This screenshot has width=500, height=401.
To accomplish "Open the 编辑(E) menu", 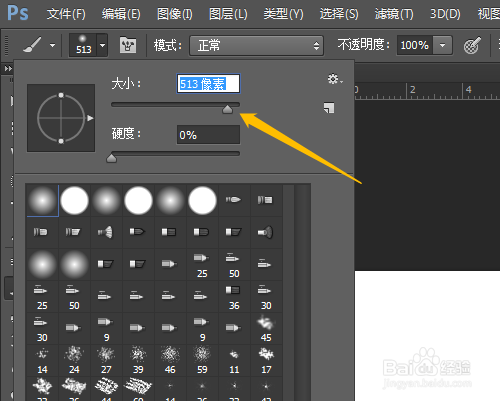I will [121, 14].
